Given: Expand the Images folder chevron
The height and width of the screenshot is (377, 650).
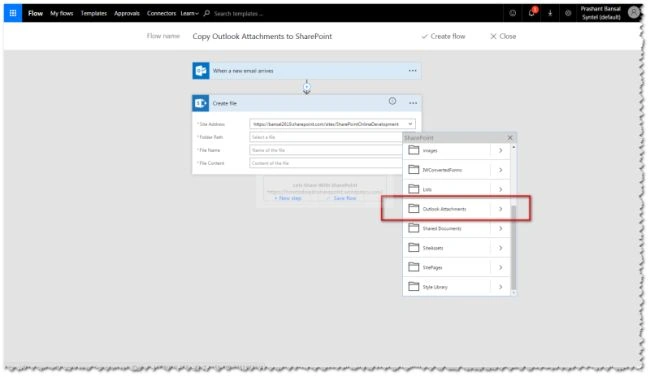Looking at the screenshot, I should (500, 151).
